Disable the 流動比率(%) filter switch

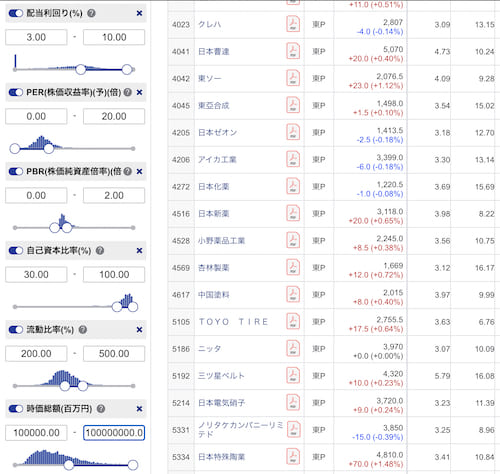[x=16, y=330]
